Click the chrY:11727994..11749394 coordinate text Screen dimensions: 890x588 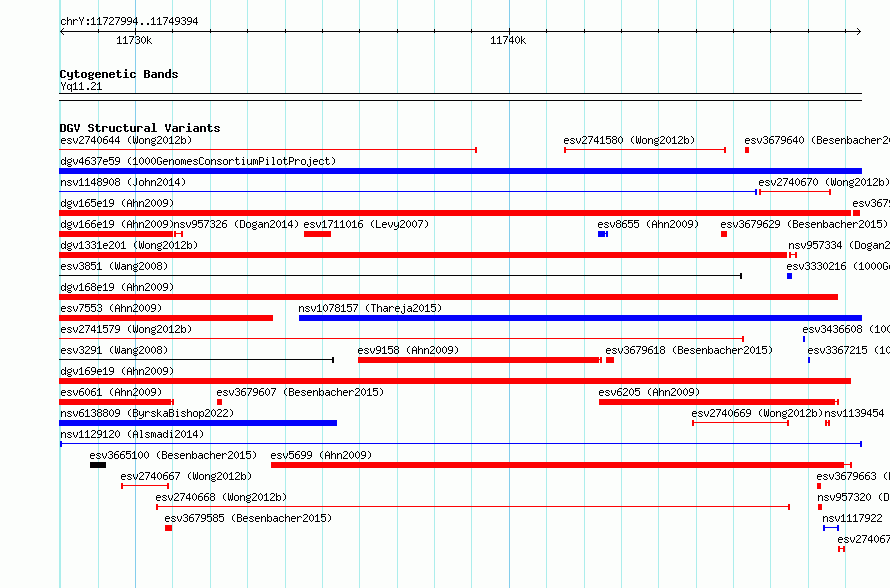tap(129, 22)
